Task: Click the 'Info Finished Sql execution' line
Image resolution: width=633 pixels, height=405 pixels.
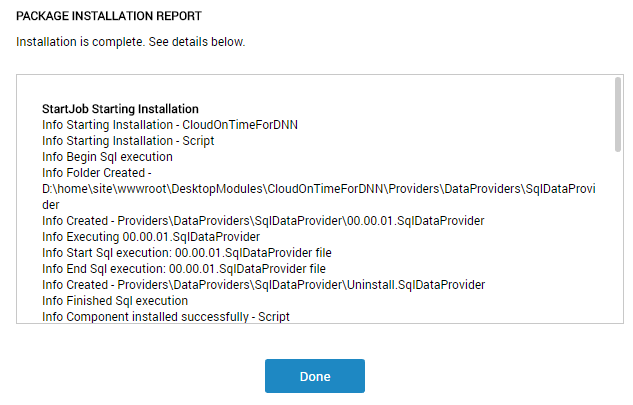Action: (x=115, y=300)
